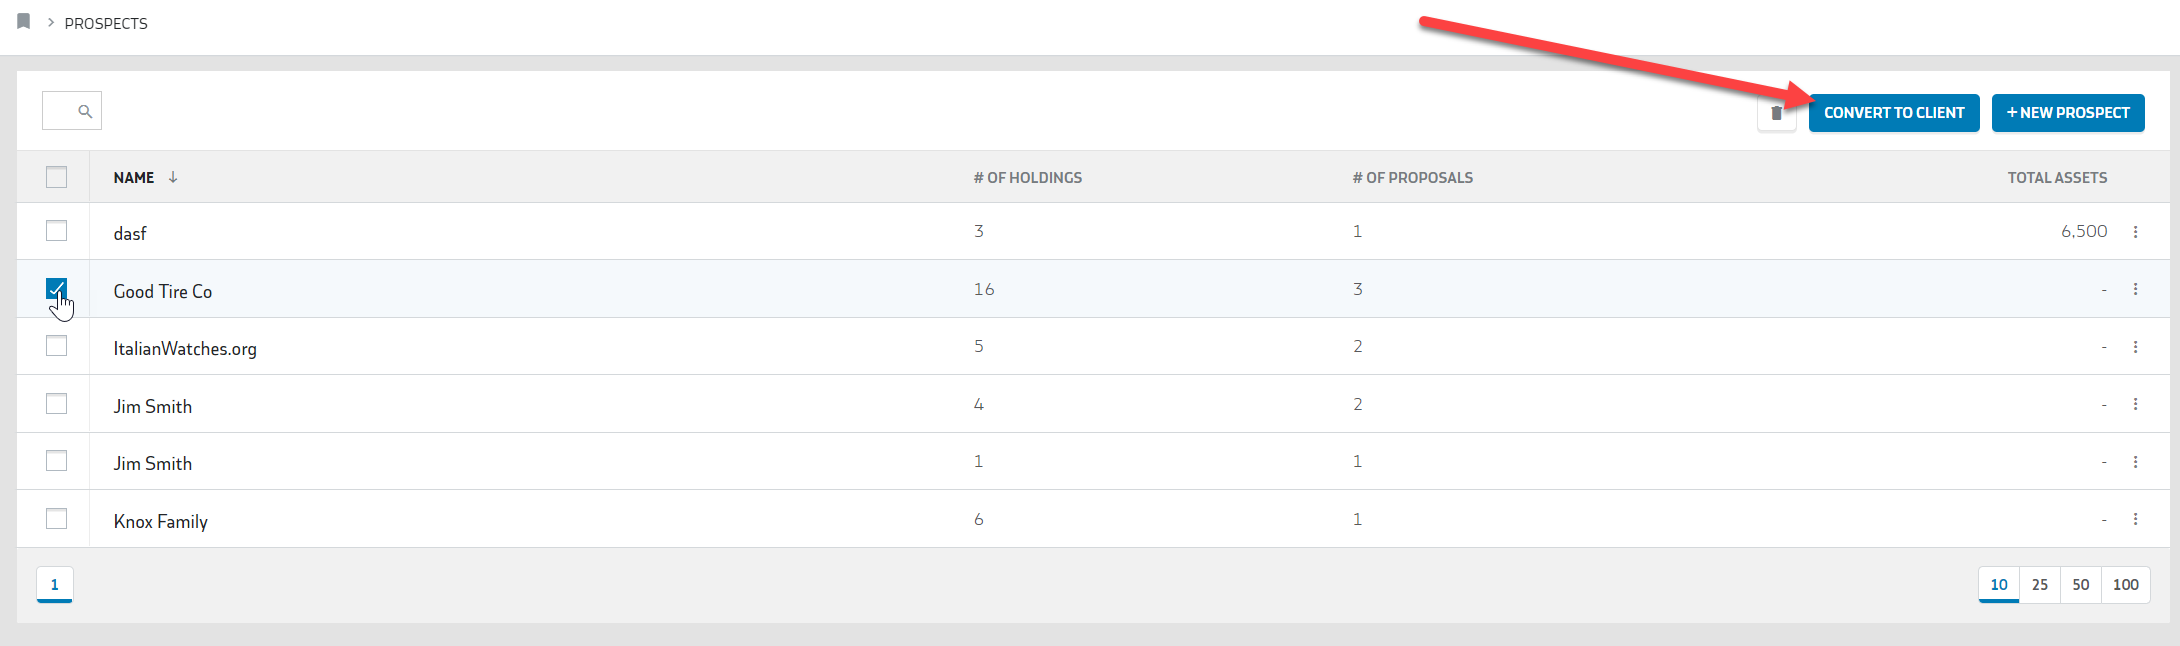Screen dimensions: 2180x646
Task: Open three-dot menu for ItalianWatches.org
Action: [x=2135, y=347]
